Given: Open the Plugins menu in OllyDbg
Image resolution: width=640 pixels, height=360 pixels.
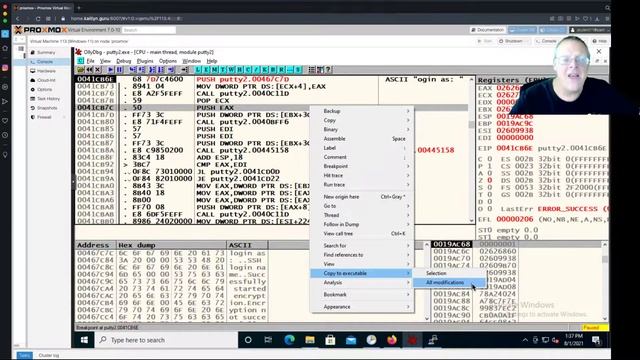Looking at the screenshot, I should [x=145, y=61].
